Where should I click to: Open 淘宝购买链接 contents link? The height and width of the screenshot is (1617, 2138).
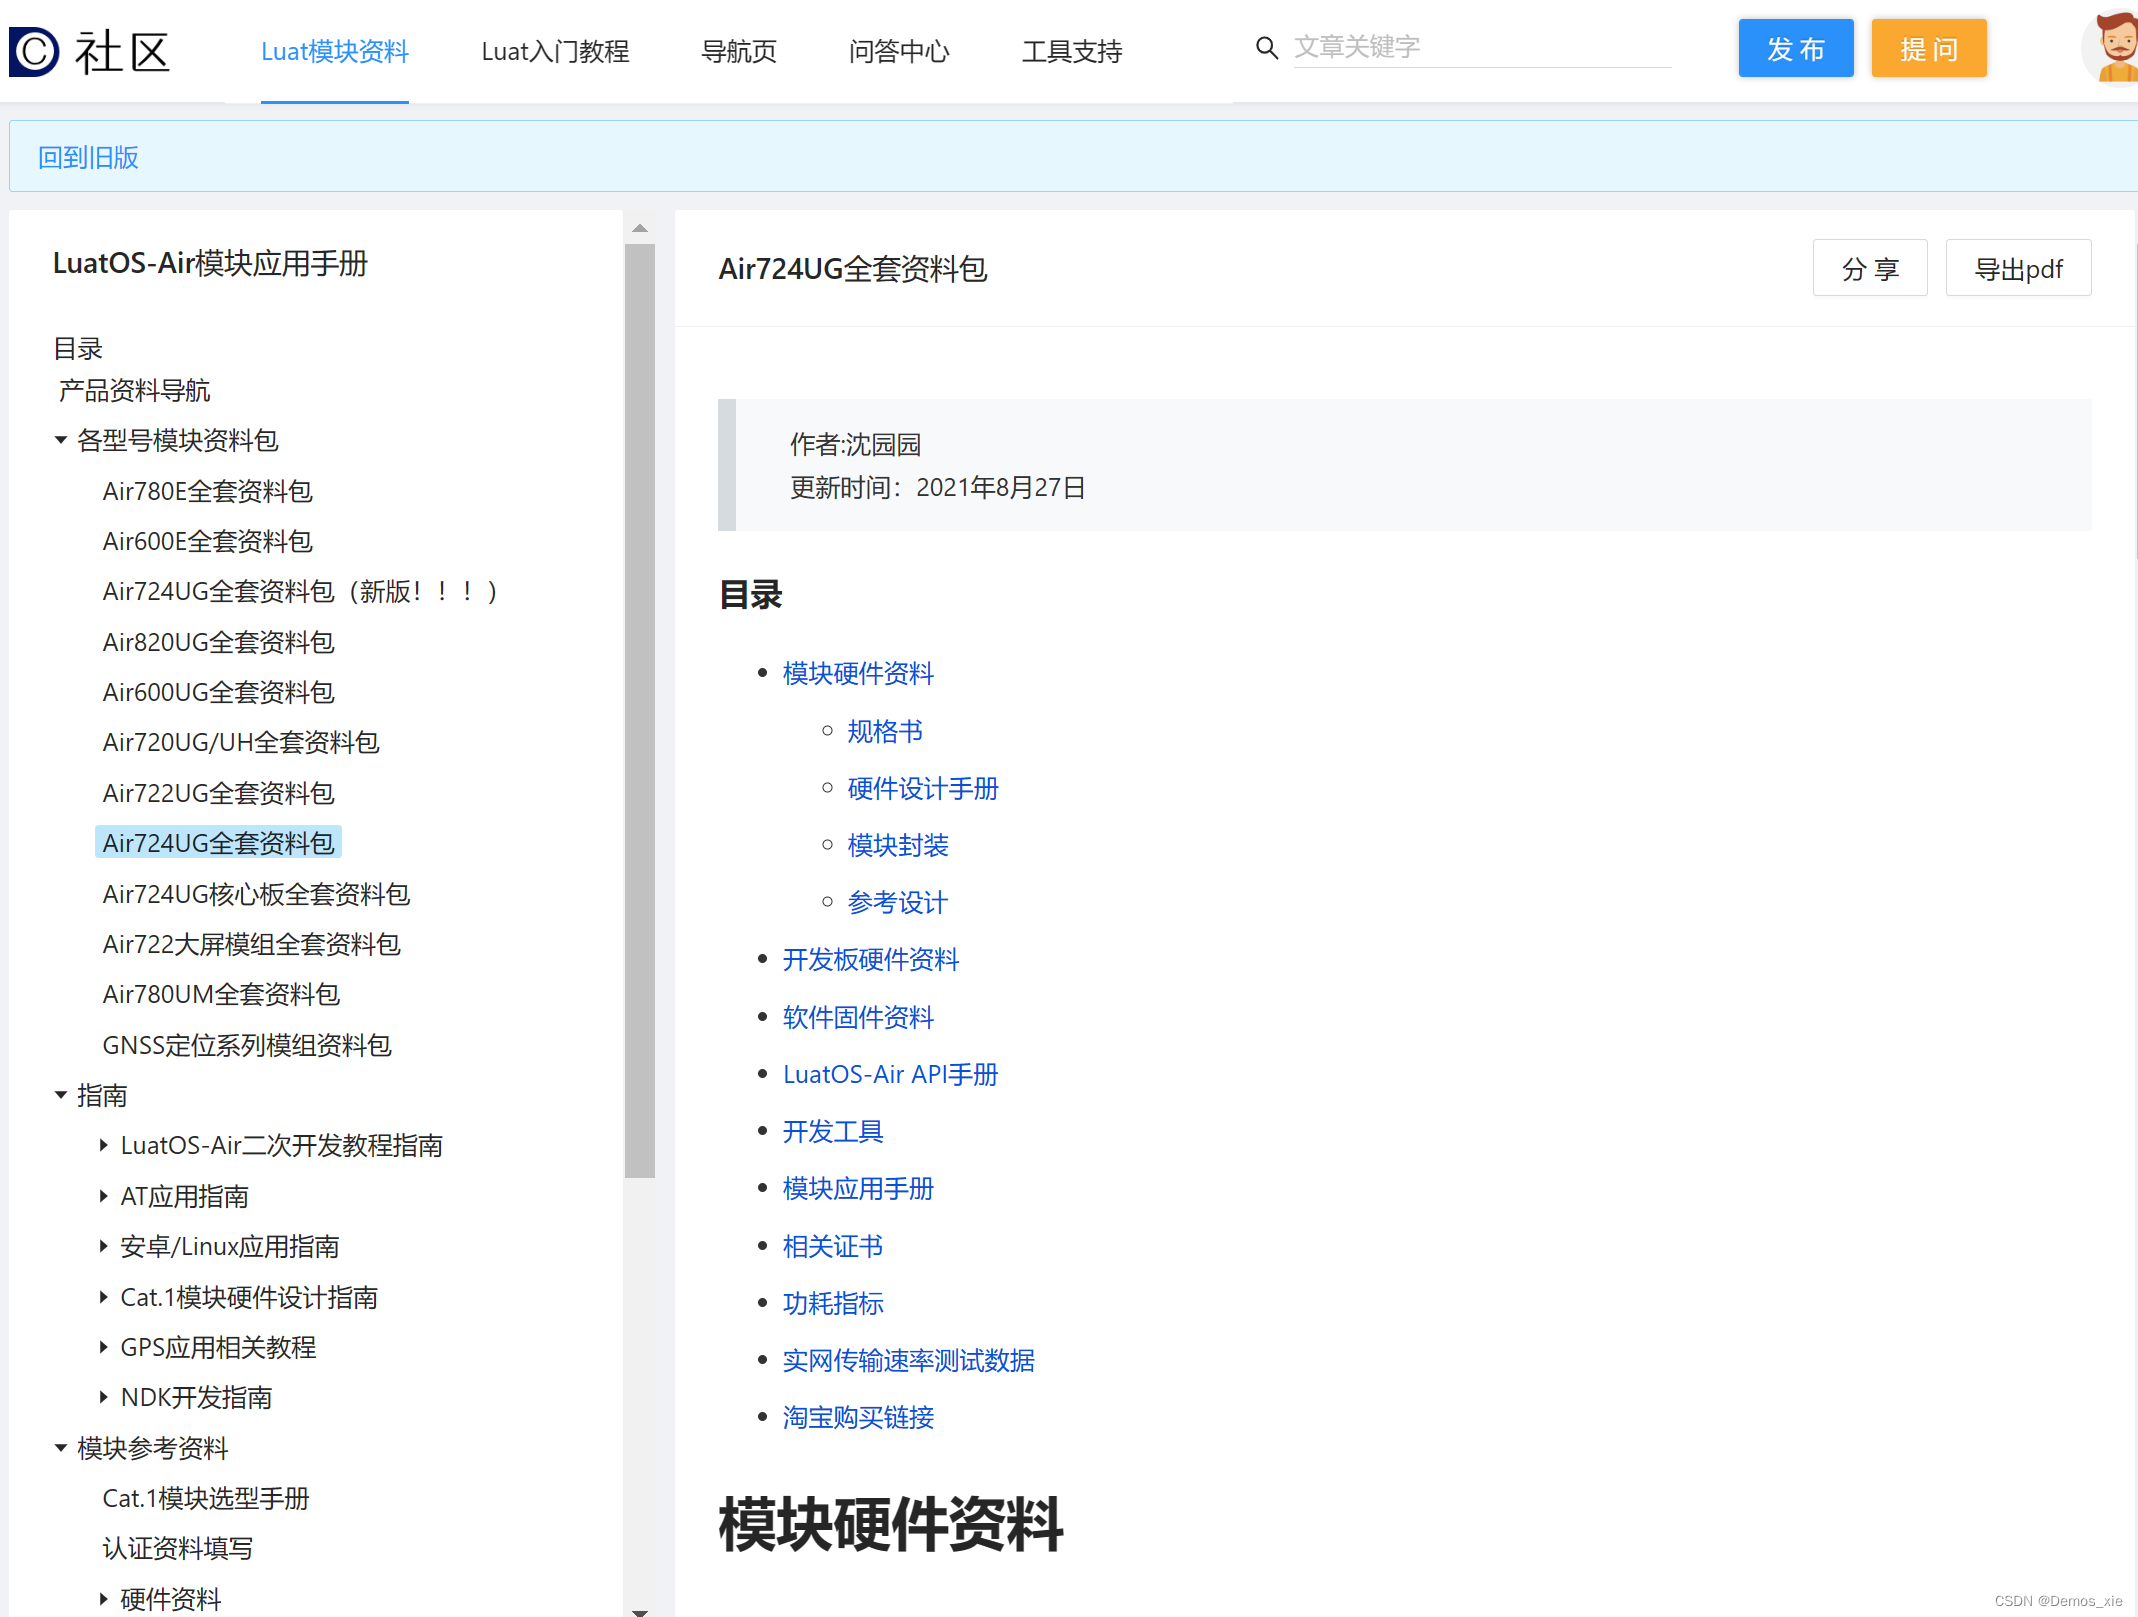click(x=858, y=1417)
